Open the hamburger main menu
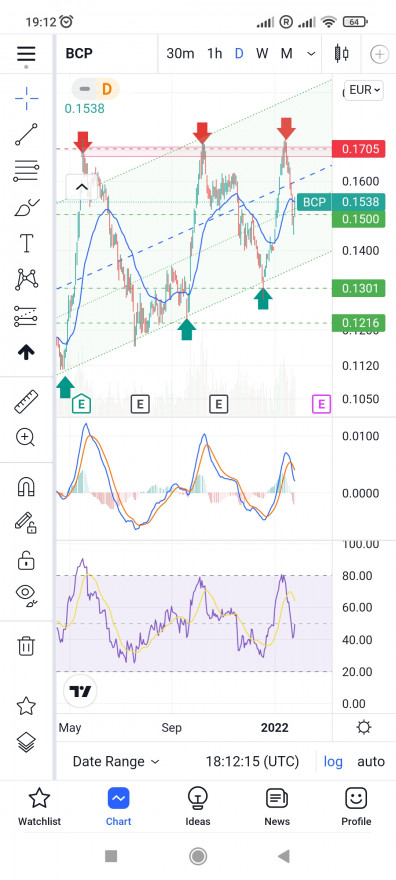The height and width of the screenshot is (880, 396). [26, 54]
